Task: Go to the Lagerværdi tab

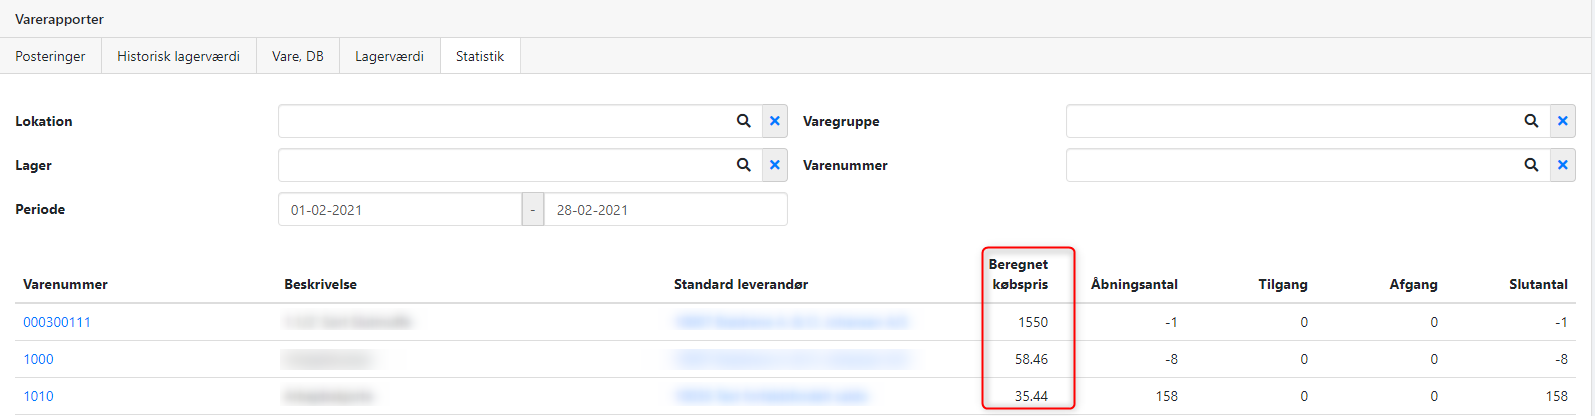Action: tap(389, 56)
